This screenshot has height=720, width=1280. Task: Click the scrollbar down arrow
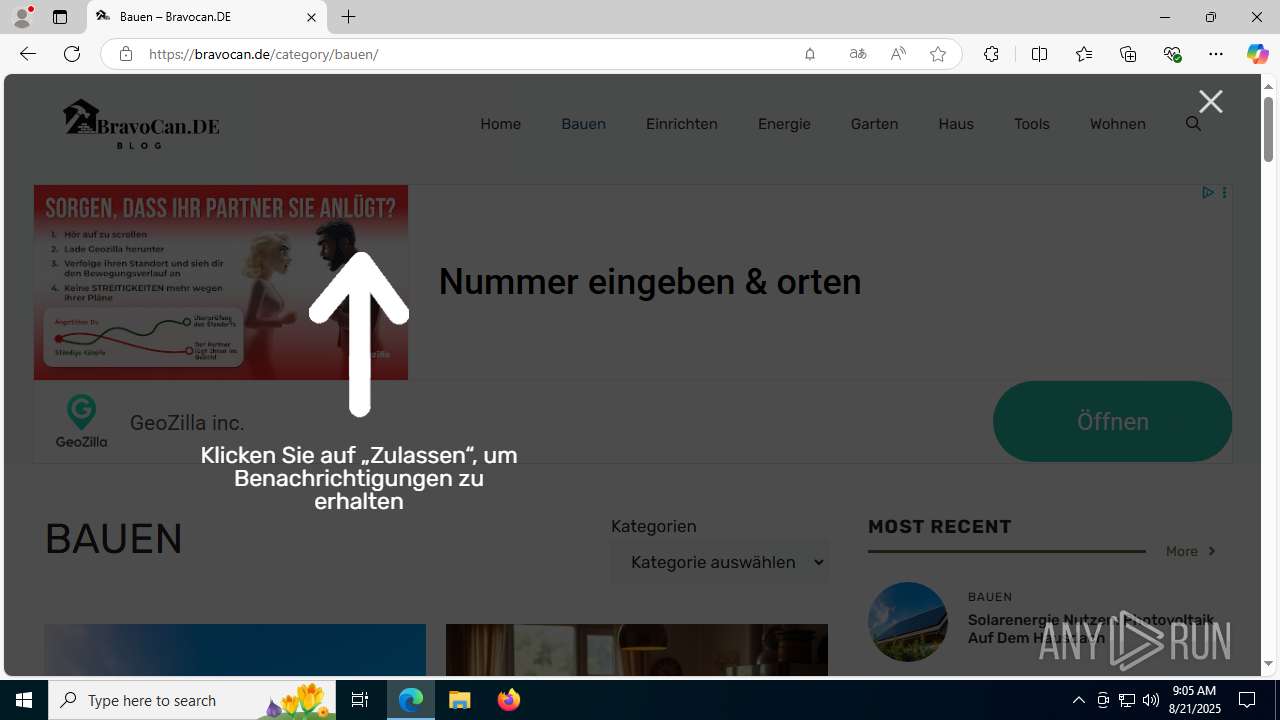[x=1268, y=664]
